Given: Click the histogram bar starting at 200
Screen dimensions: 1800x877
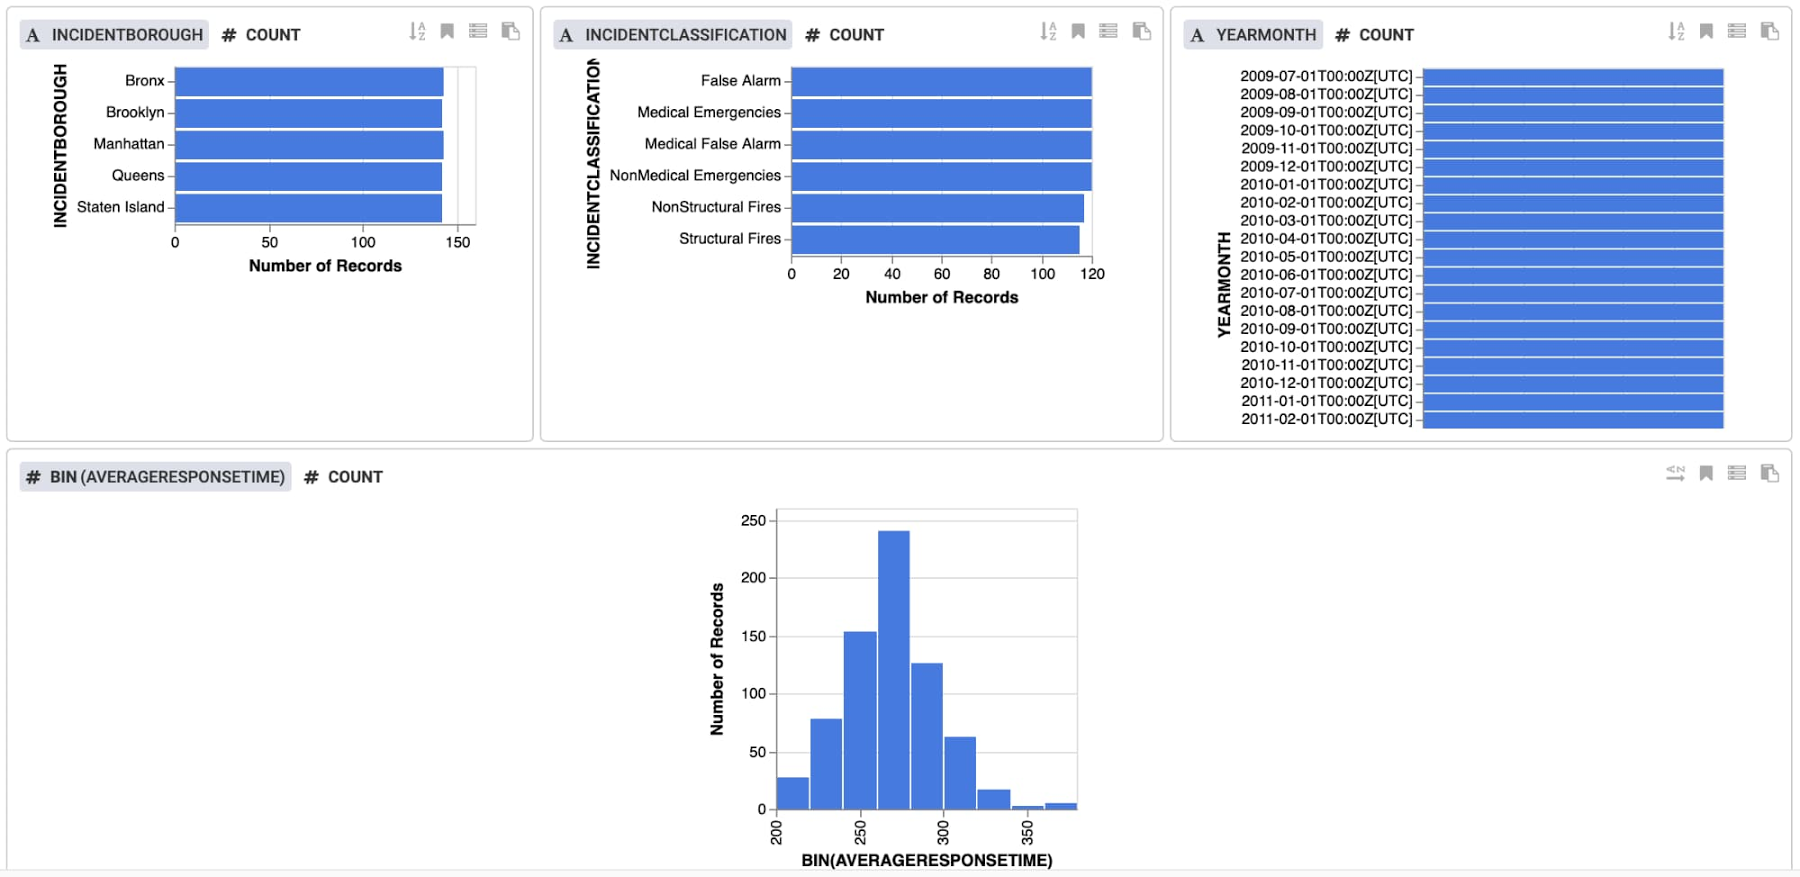Looking at the screenshot, I should tap(793, 793).
